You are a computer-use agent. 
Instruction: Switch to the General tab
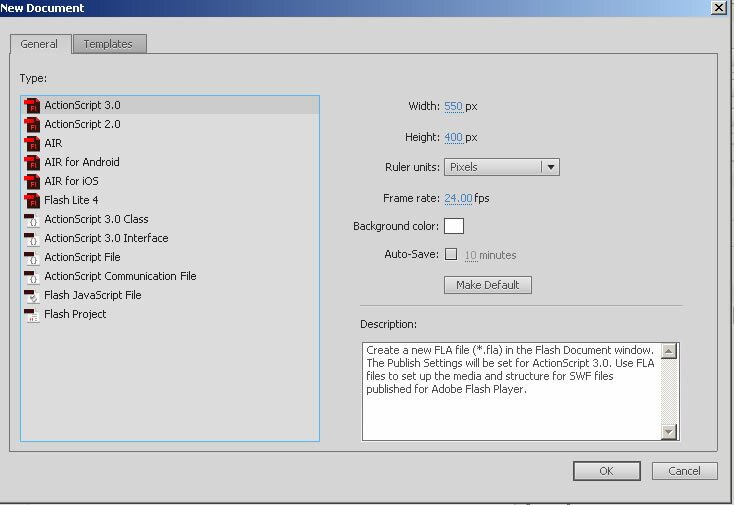[x=40, y=44]
